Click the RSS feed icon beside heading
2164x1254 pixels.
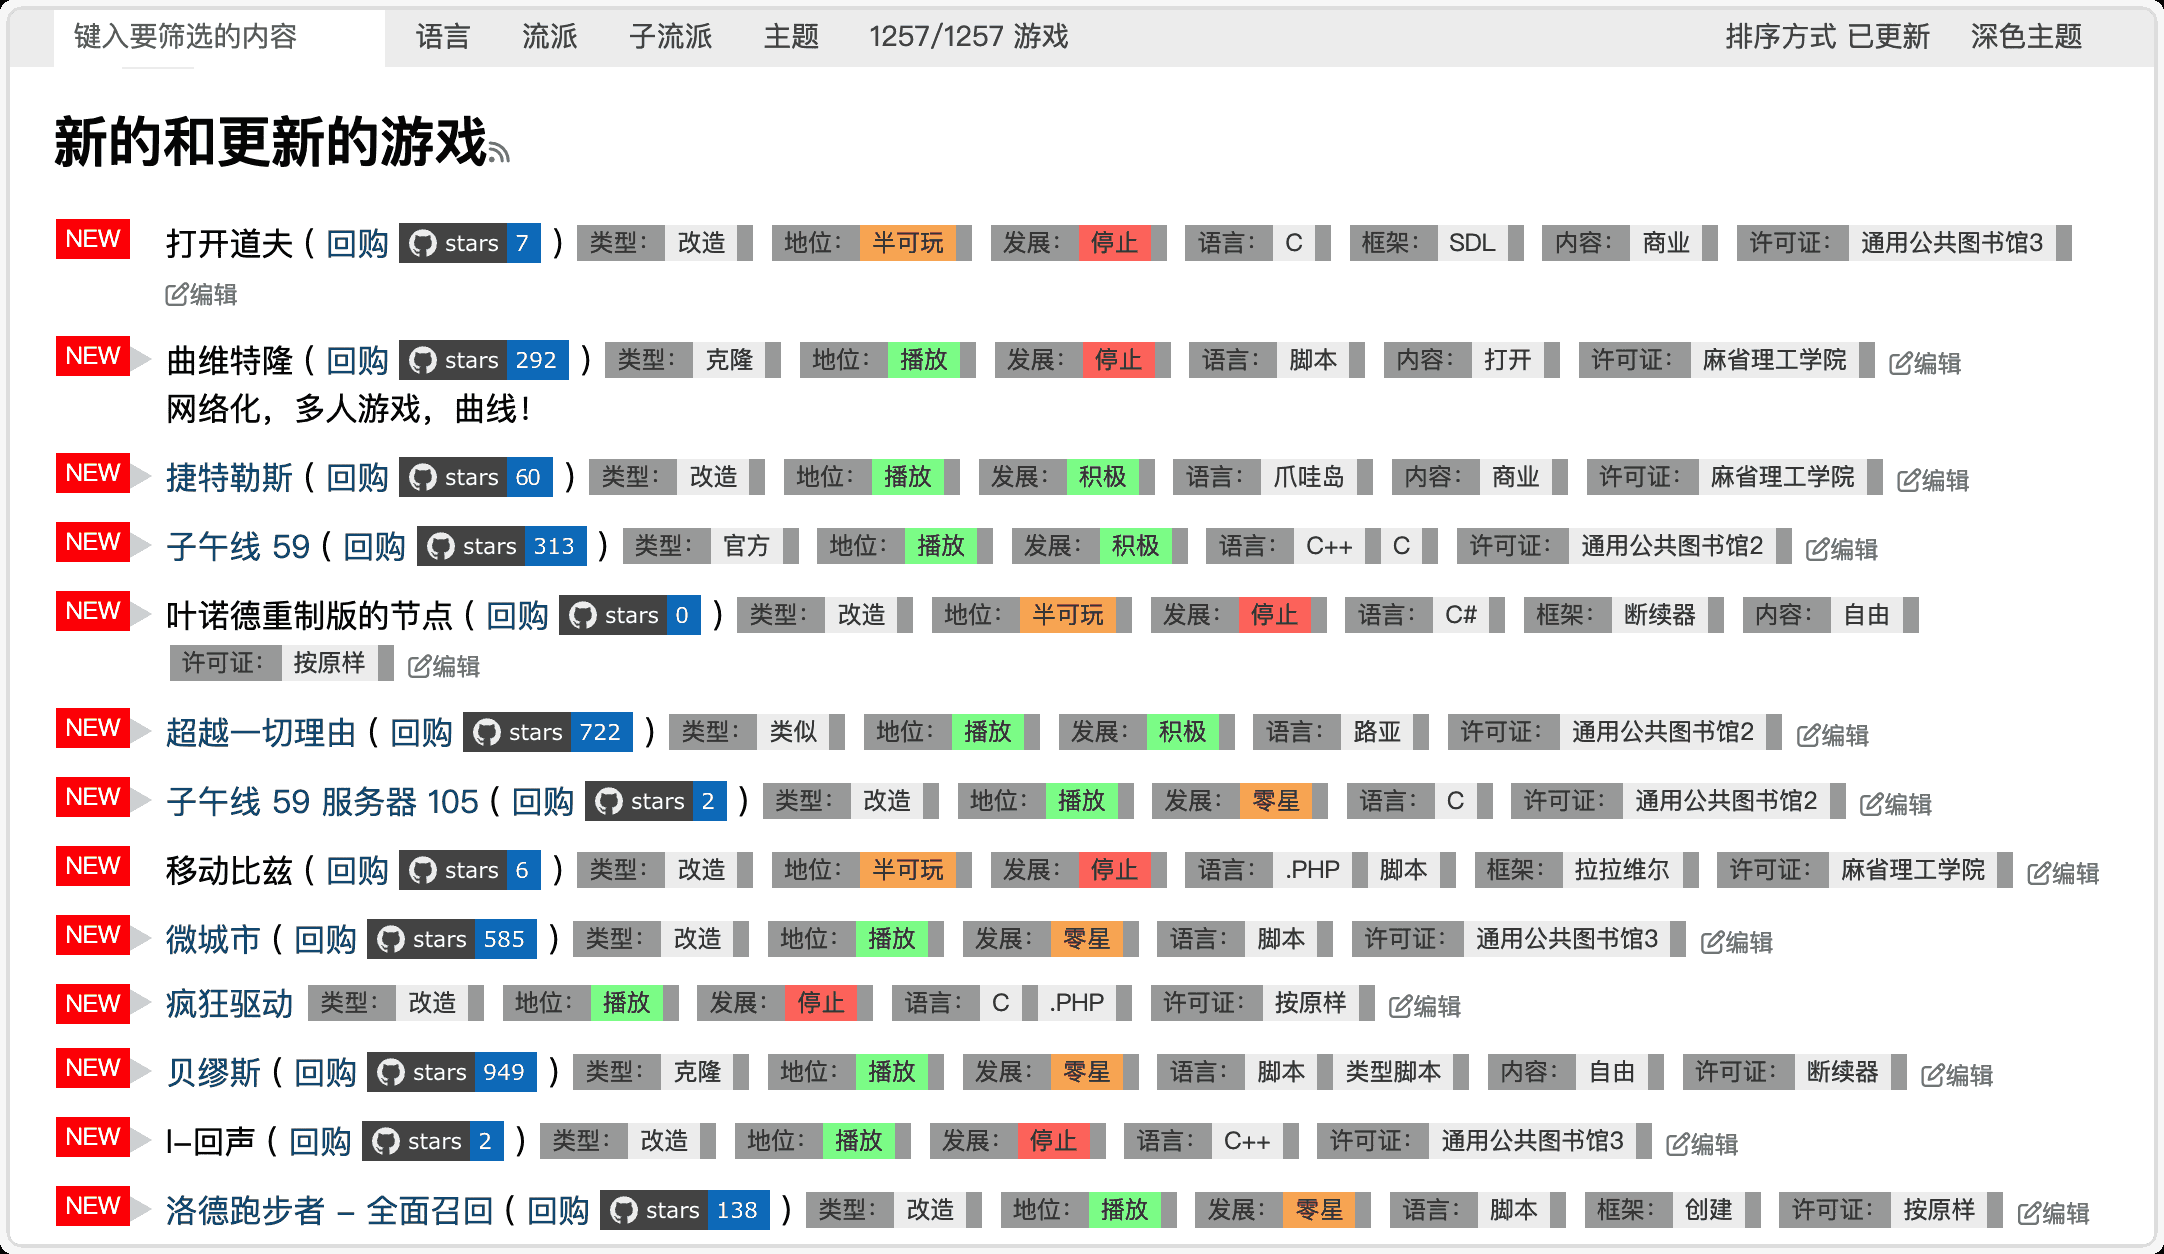[499, 152]
